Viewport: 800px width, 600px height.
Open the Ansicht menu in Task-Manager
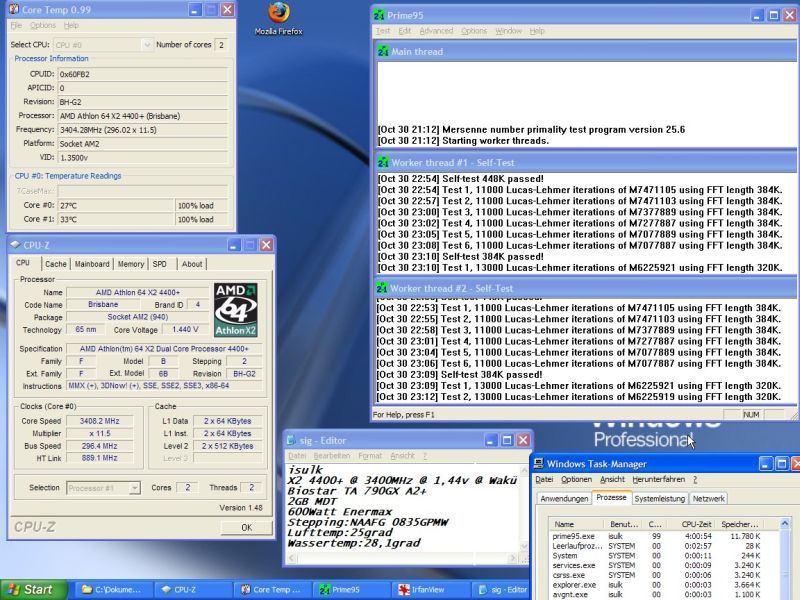(612, 480)
